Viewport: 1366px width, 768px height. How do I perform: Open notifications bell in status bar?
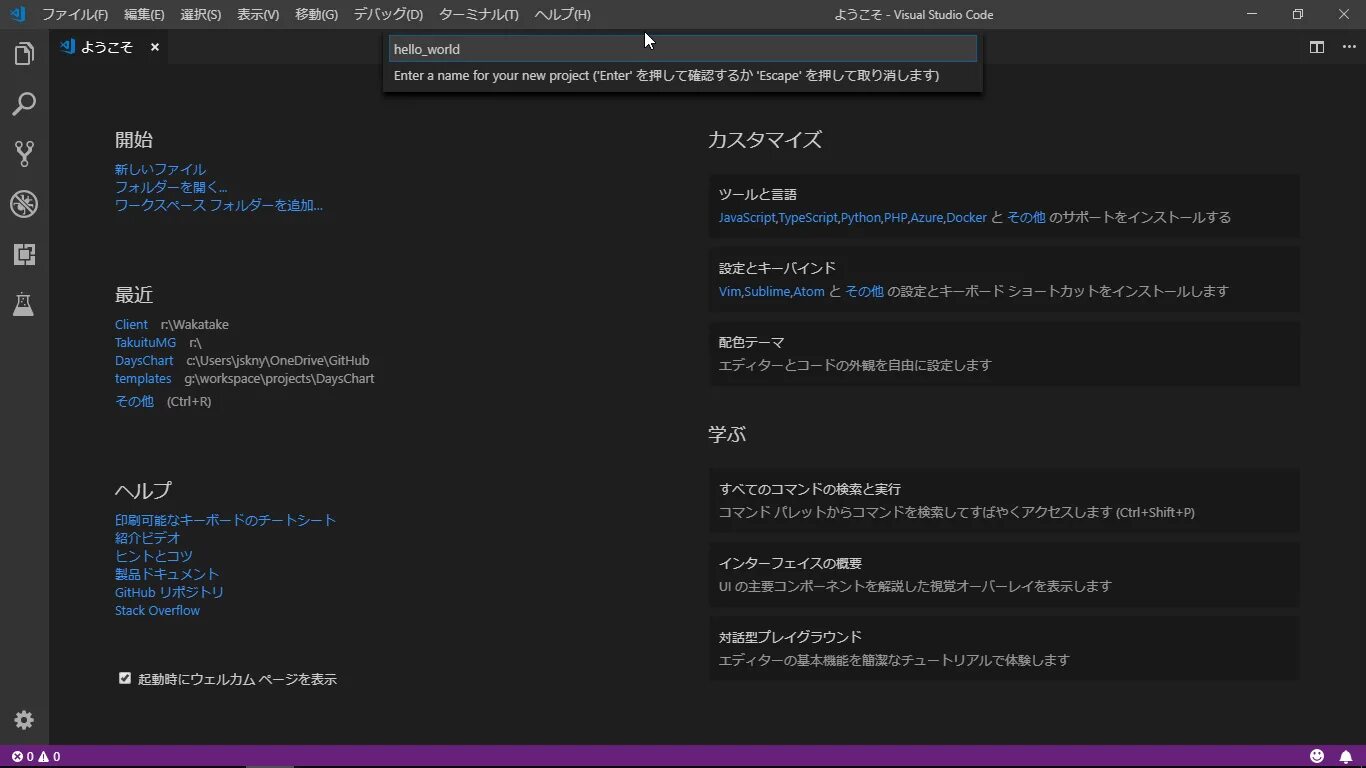pyautogui.click(x=1346, y=756)
